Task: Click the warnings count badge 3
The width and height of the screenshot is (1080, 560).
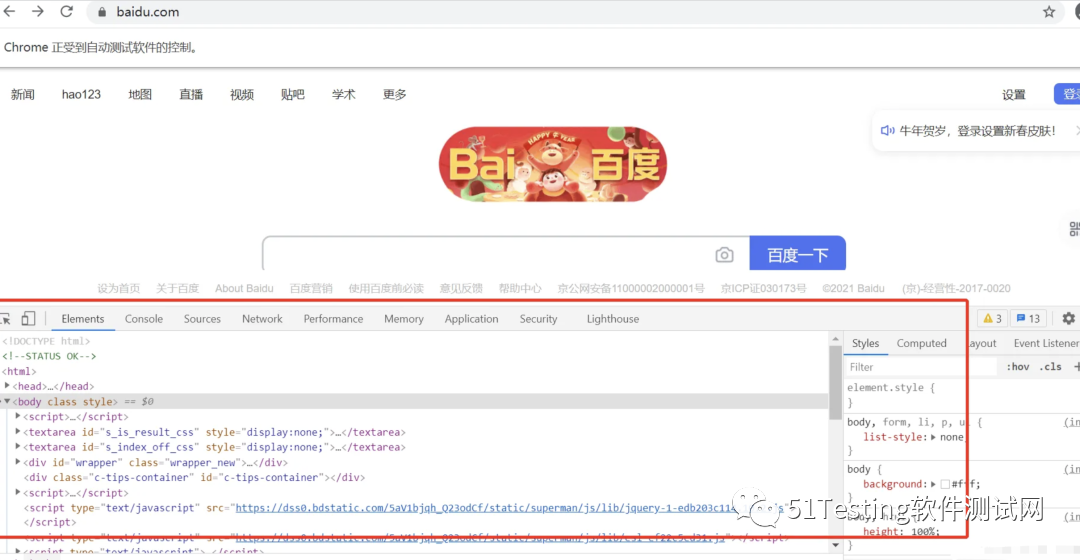Action: click(993, 318)
